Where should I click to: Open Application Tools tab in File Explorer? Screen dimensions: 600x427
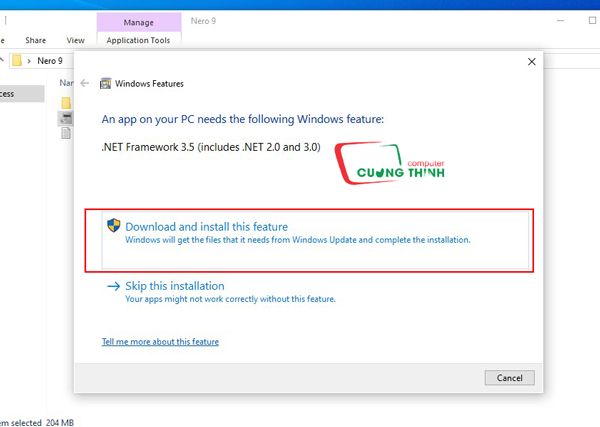(139, 40)
